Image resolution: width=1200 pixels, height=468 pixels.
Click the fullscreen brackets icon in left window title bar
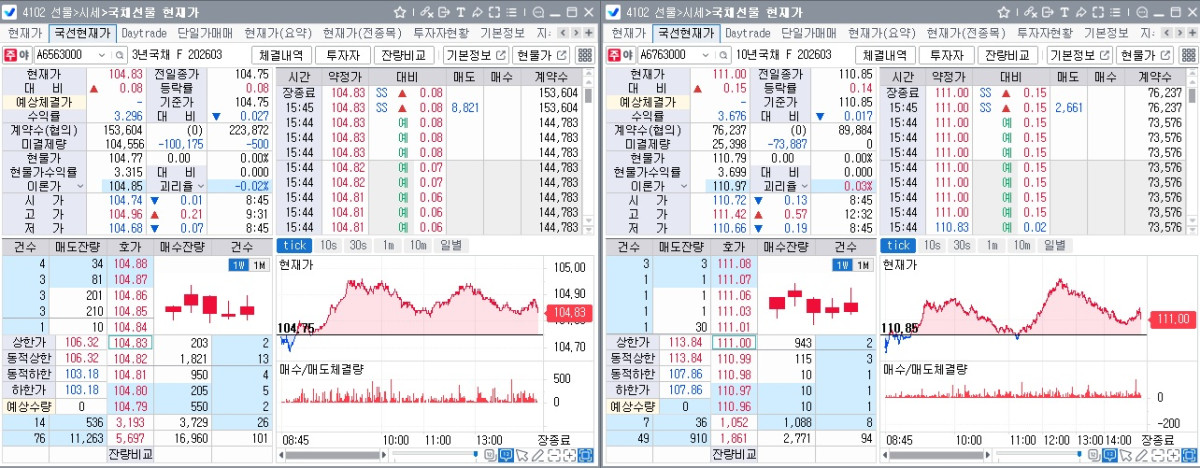point(493,13)
